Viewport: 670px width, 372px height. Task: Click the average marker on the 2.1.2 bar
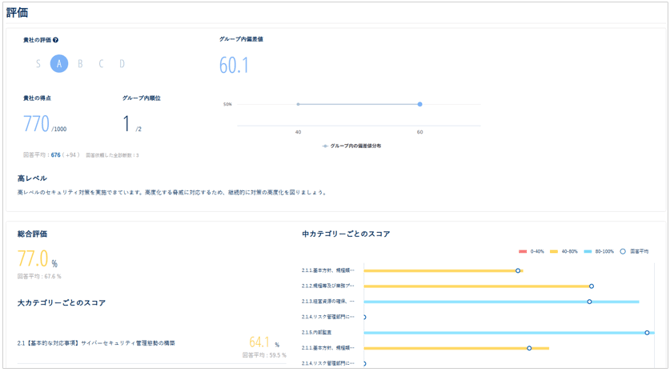pos(591,286)
